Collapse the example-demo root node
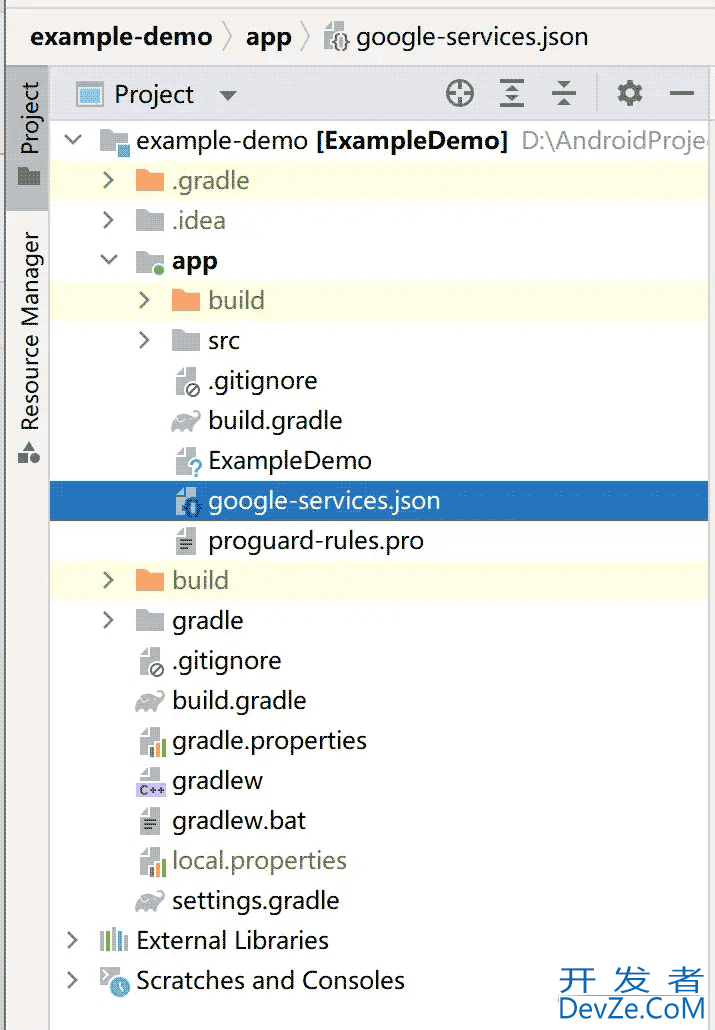The height and width of the screenshot is (1030, 715). (x=73, y=140)
